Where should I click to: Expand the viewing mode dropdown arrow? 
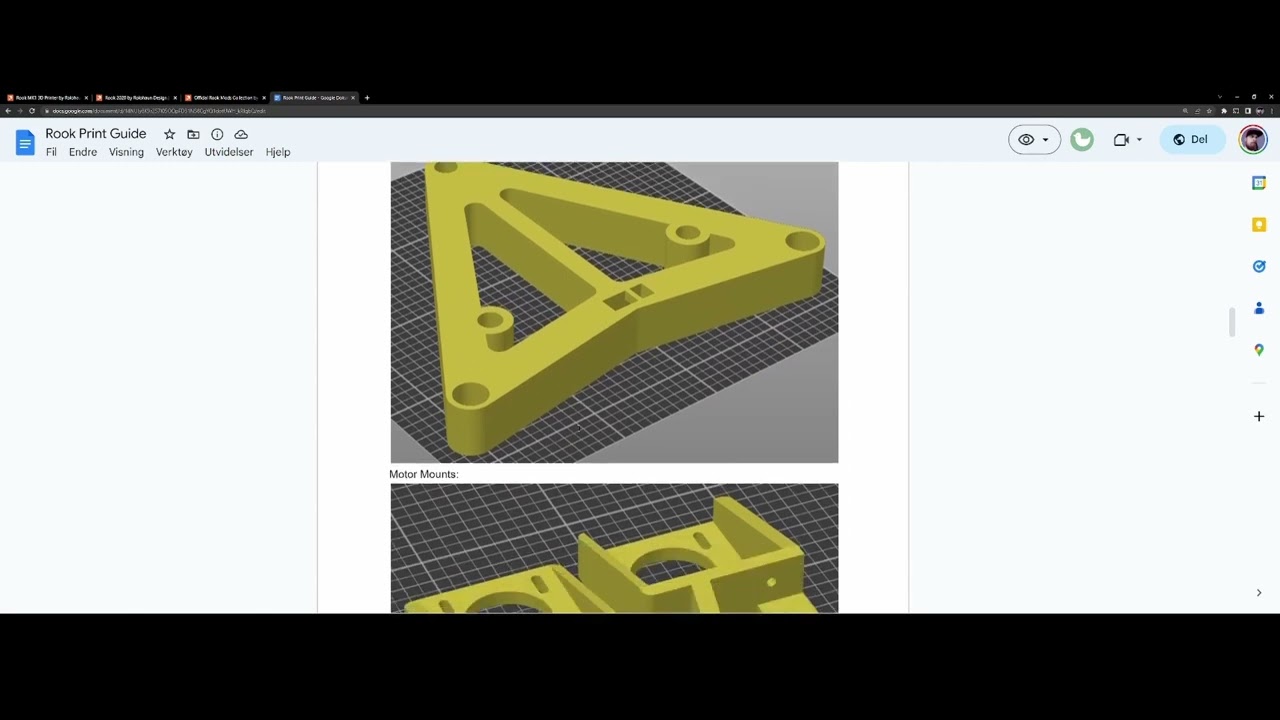[x=1046, y=140]
